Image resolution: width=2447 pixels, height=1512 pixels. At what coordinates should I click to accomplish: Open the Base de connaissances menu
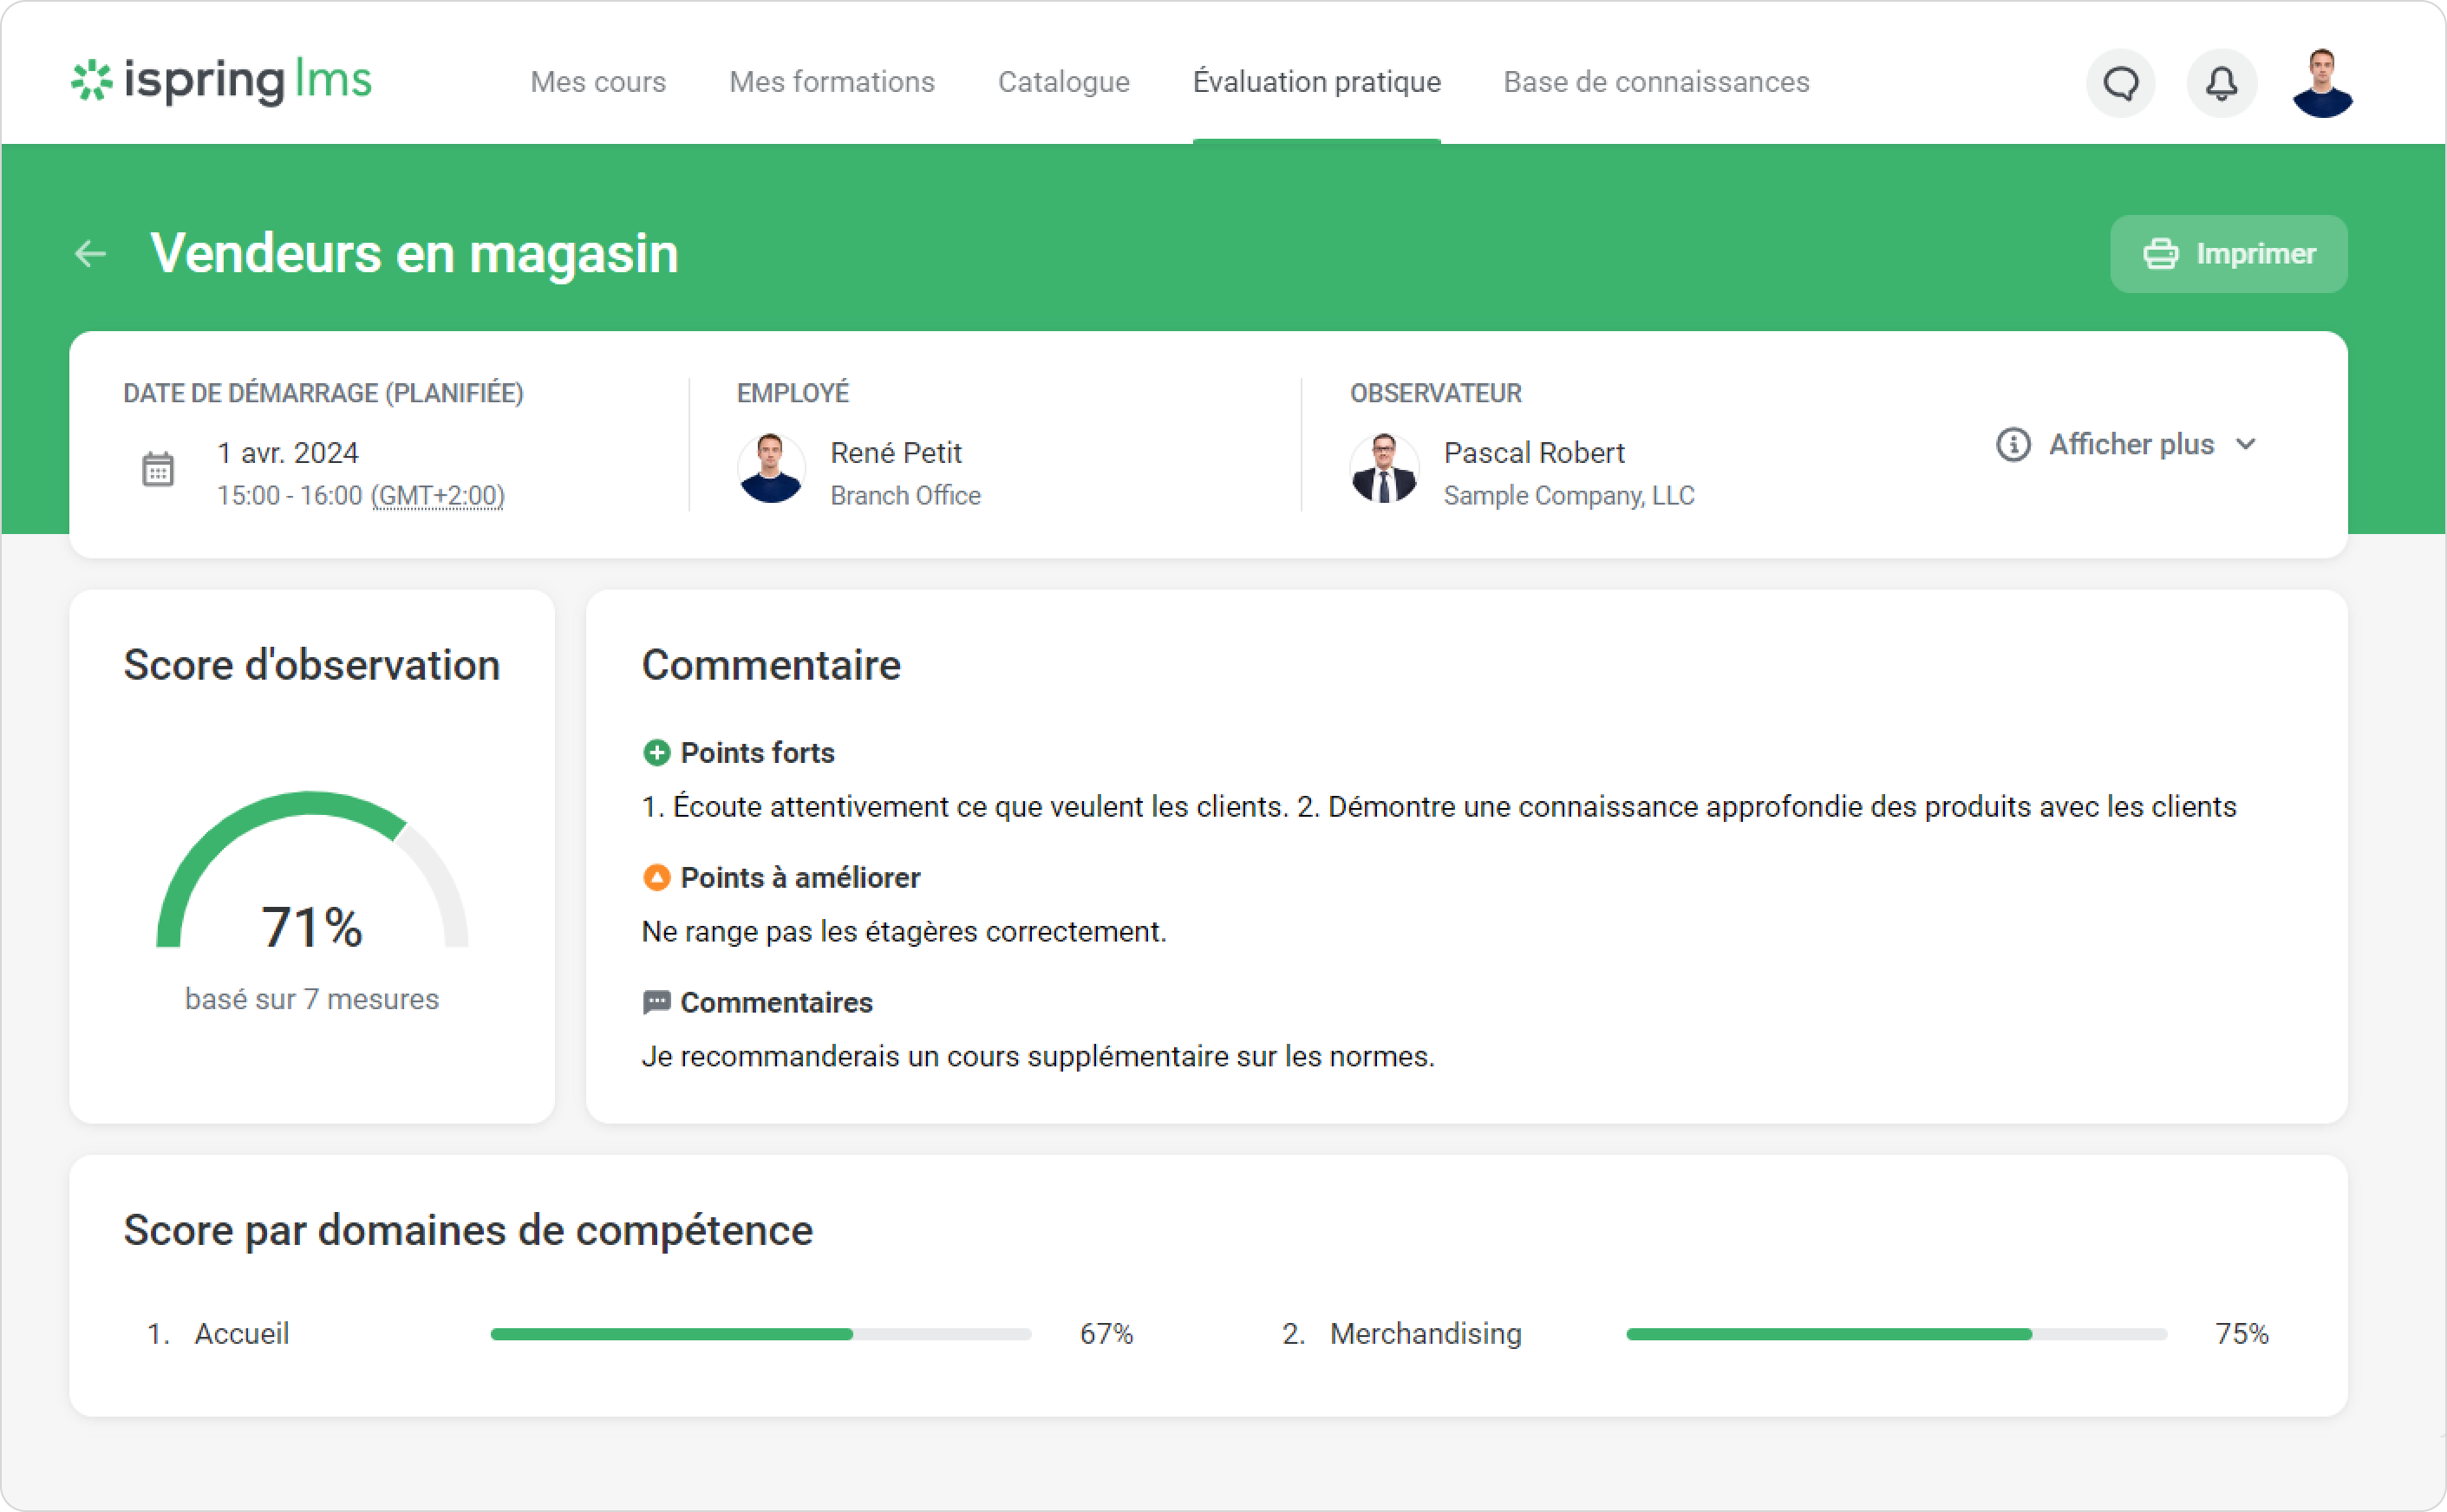click(1655, 82)
